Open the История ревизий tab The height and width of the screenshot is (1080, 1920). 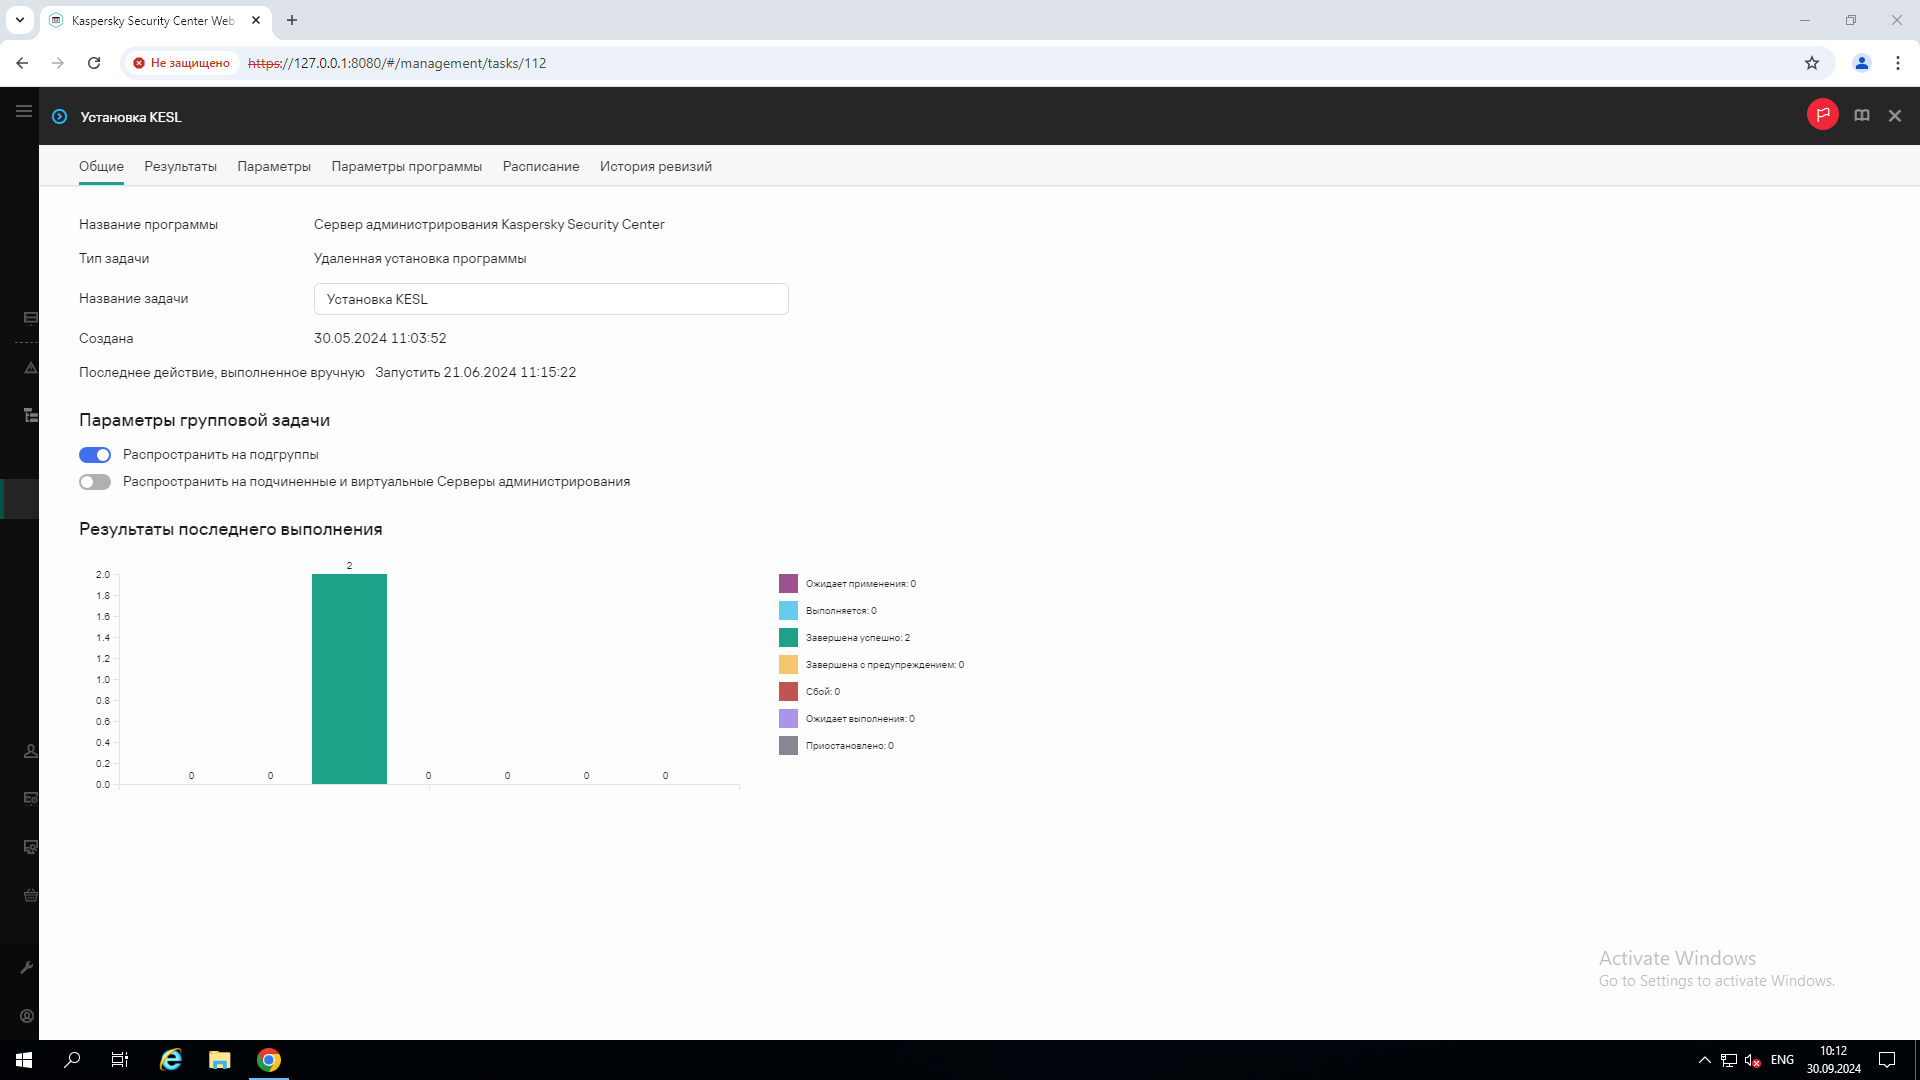656,167
